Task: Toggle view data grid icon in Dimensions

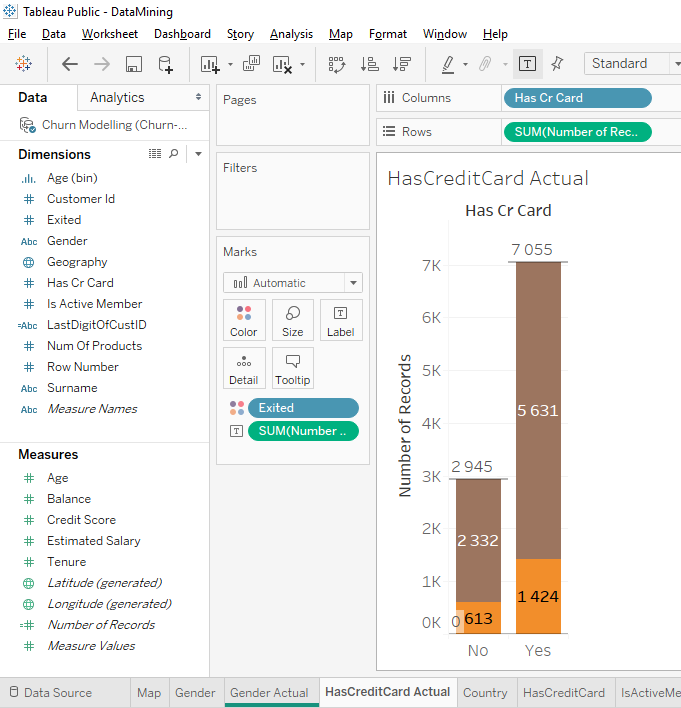Action: tap(155, 154)
